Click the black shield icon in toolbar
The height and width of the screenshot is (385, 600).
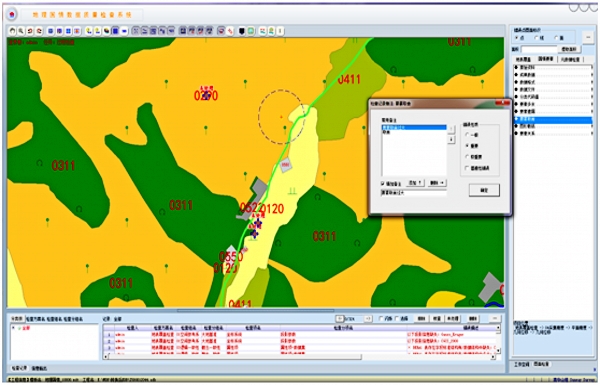[241, 31]
